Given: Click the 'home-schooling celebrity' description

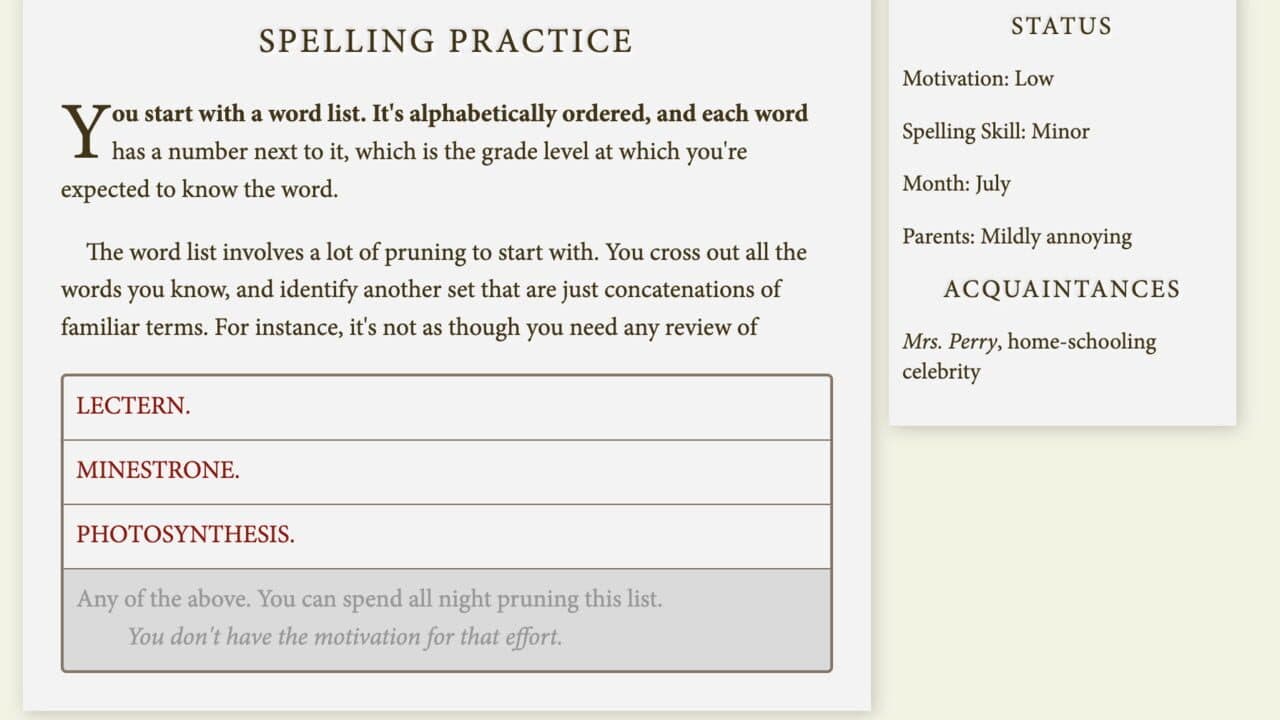Looking at the screenshot, I should (x=1029, y=357).
